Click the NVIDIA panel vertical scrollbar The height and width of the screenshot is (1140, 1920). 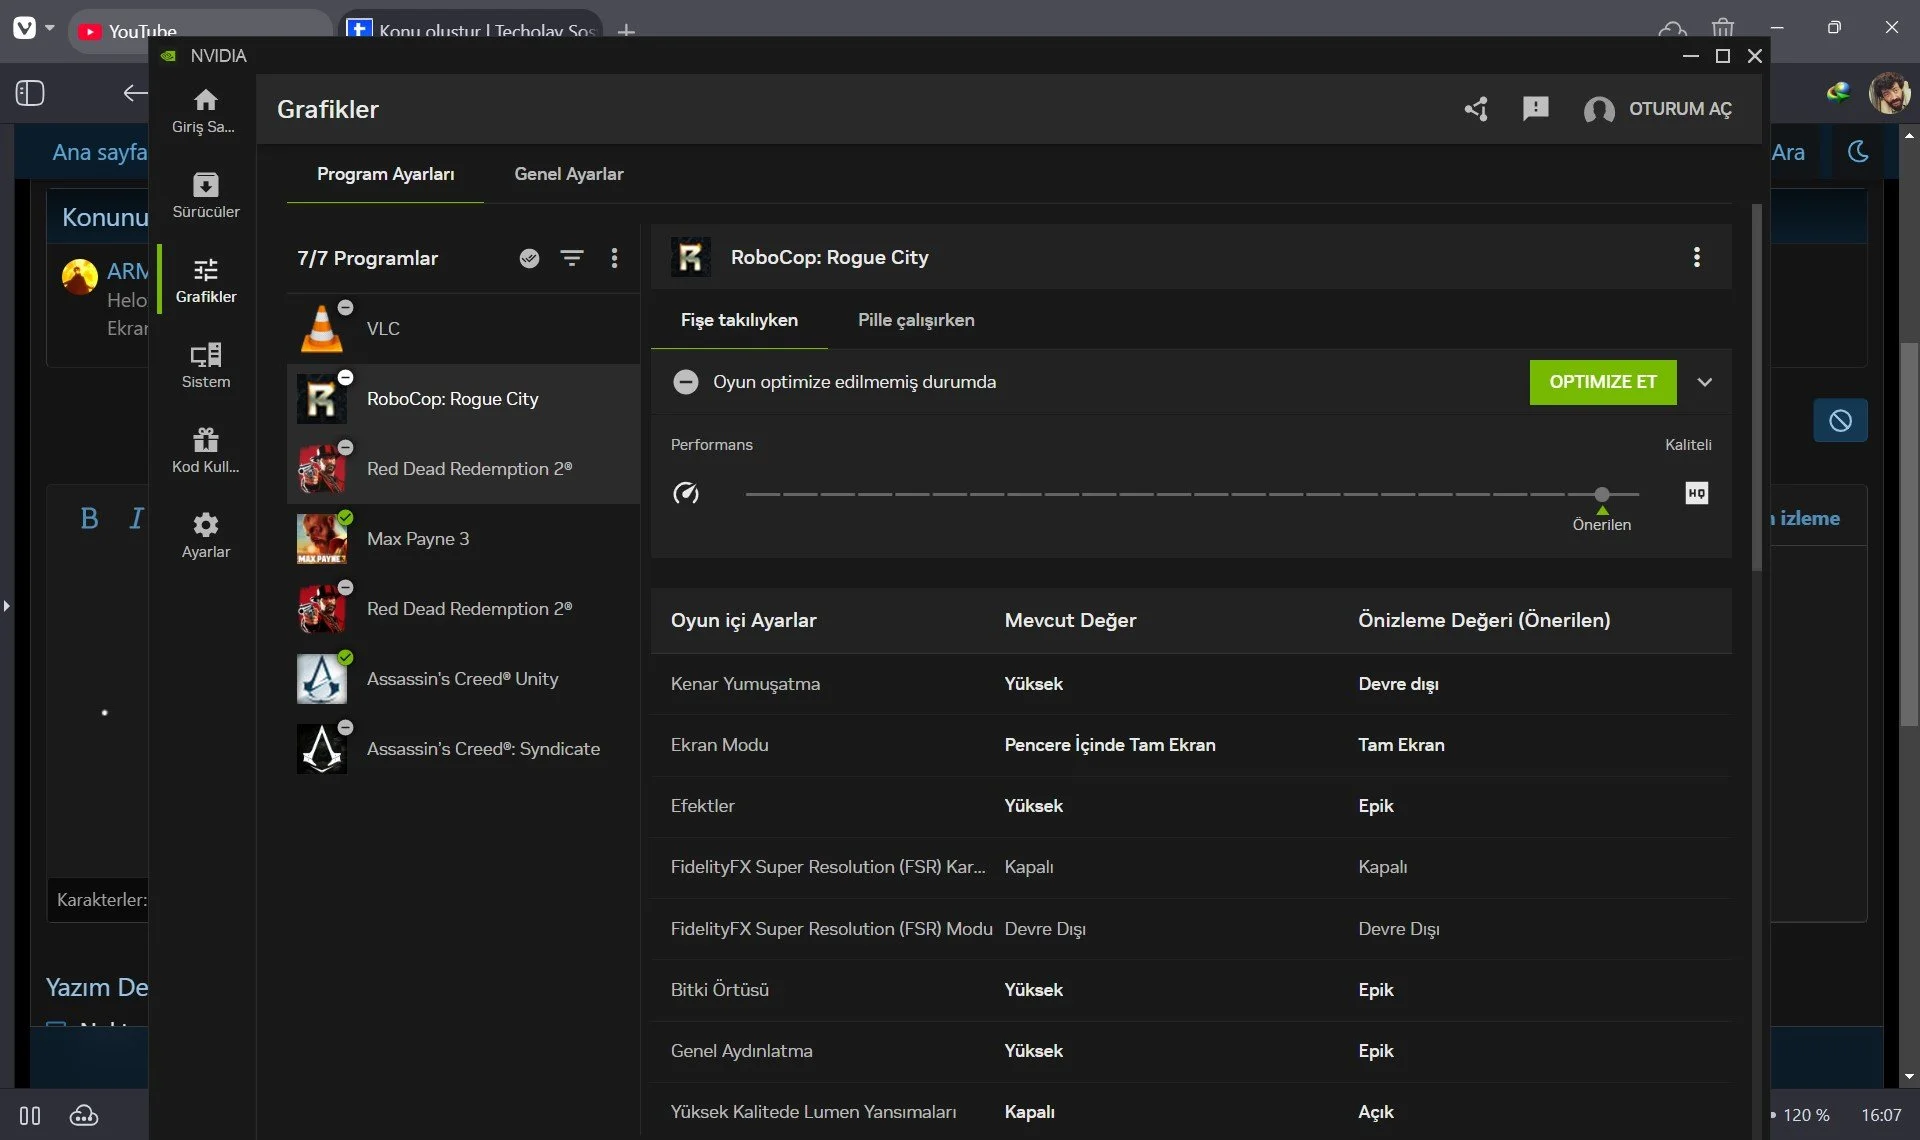pos(1756,388)
